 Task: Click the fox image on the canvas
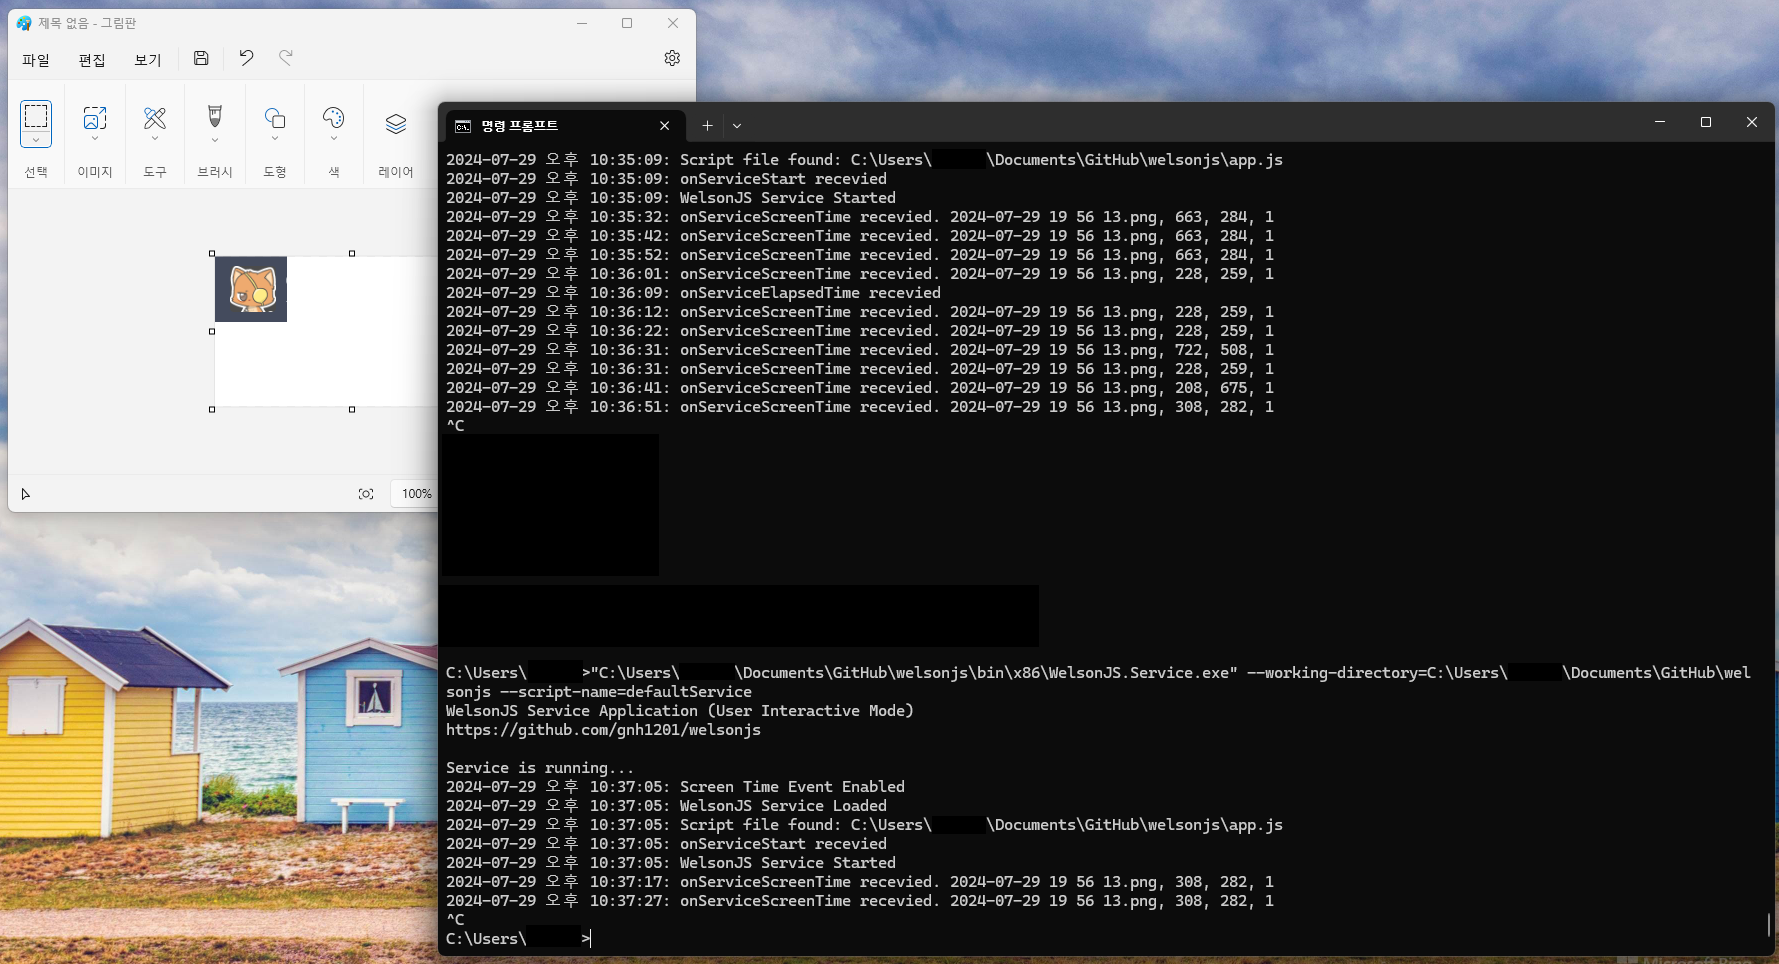250,289
